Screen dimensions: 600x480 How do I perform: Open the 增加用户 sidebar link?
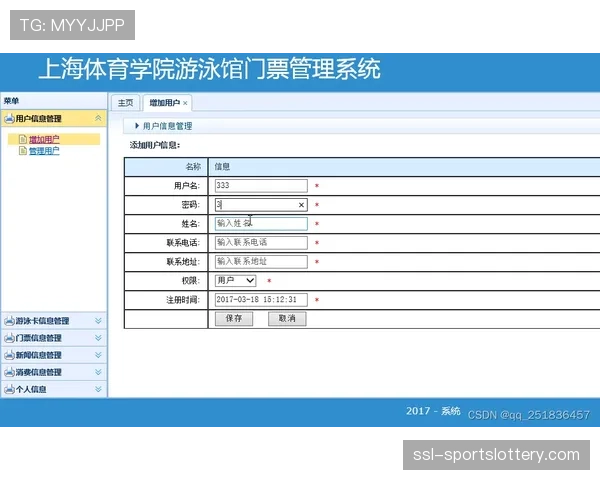[x=44, y=140]
